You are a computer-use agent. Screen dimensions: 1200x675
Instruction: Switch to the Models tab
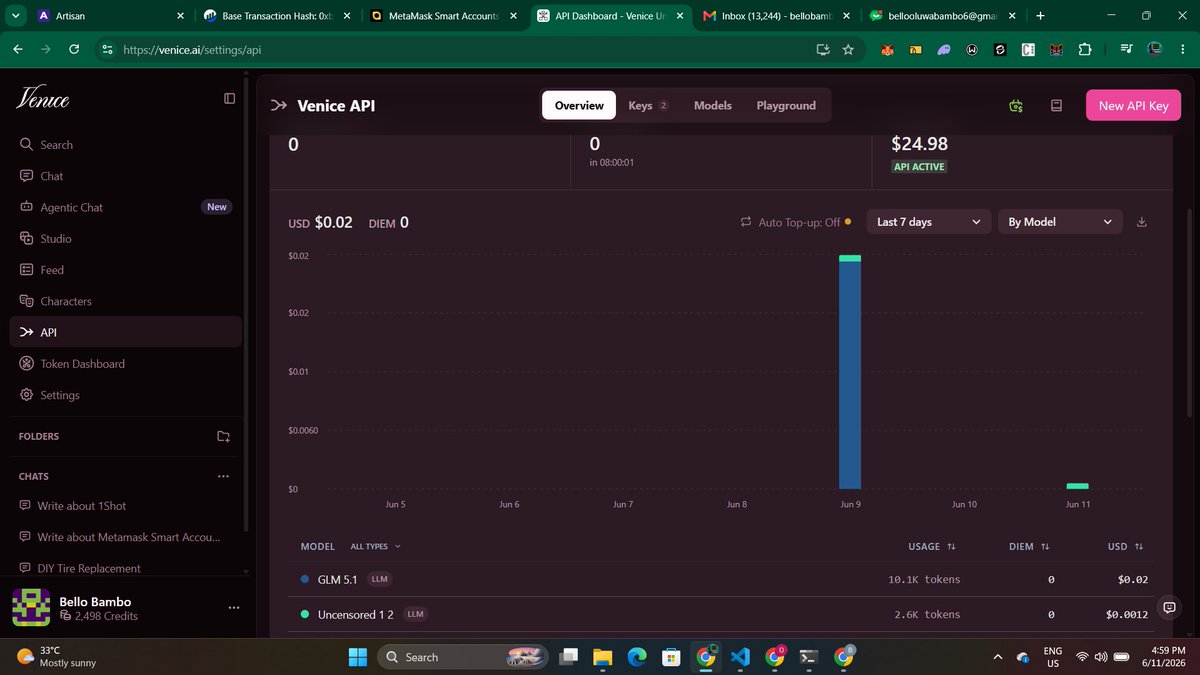tap(713, 105)
